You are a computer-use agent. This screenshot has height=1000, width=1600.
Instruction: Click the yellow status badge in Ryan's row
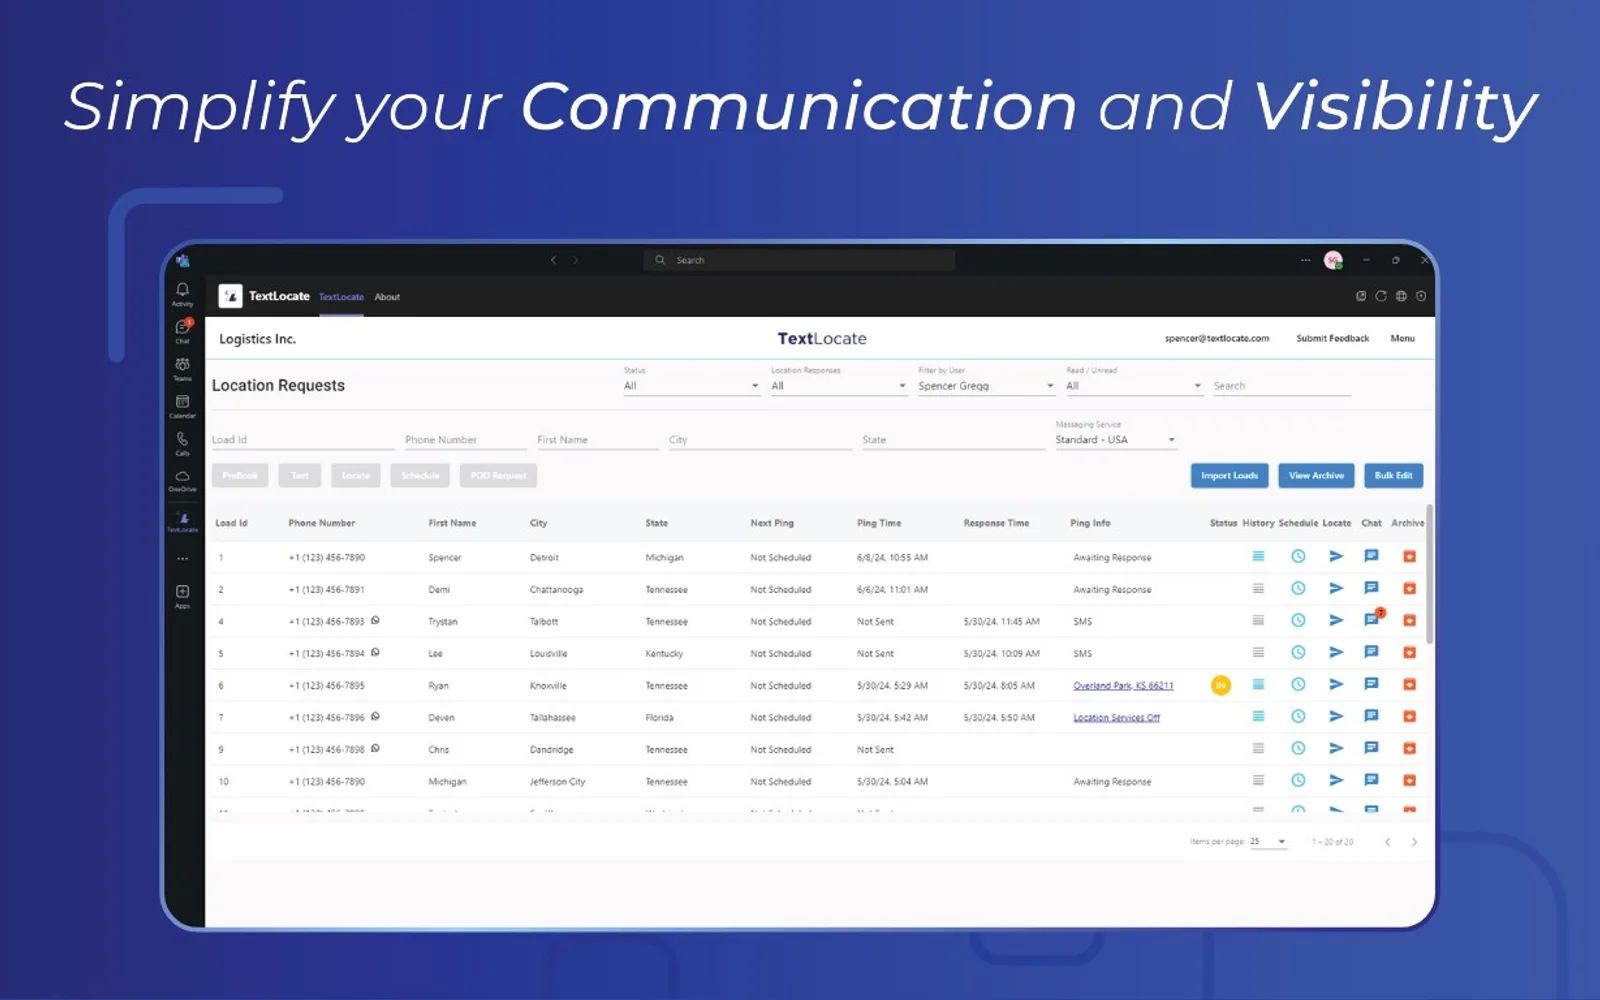point(1220,685)
